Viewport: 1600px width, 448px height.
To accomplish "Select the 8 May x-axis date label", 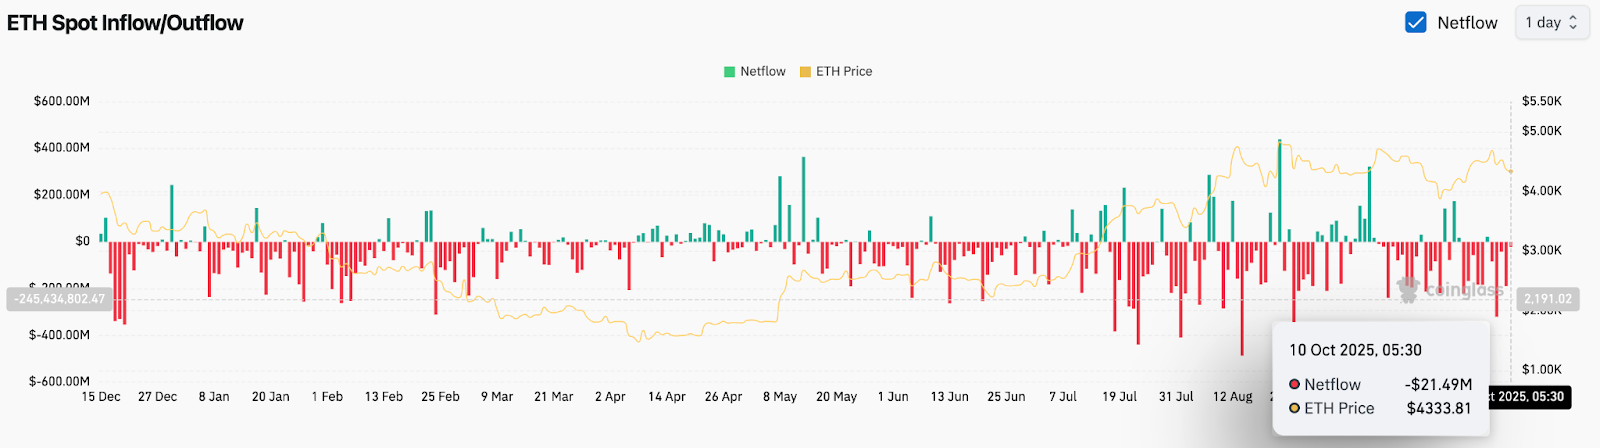I will tap(780, 397).
